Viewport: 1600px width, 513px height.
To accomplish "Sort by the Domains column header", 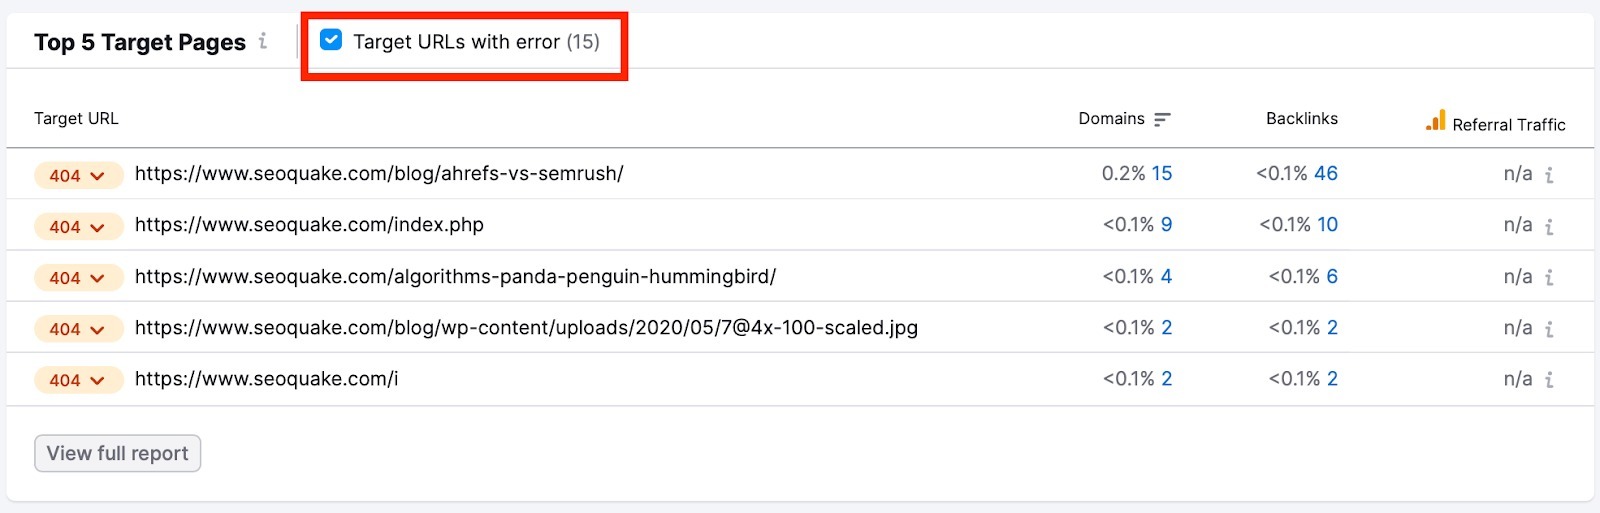I will [1111, 118].
